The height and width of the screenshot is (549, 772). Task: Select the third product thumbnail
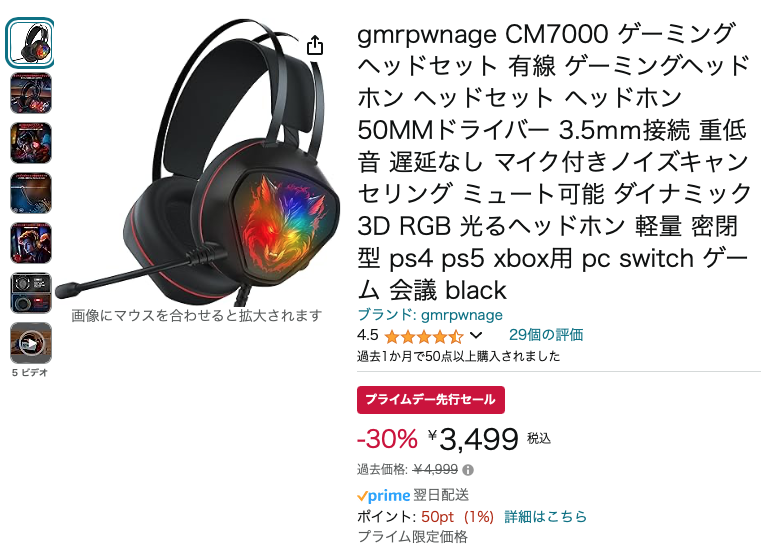tap(31, 143)
